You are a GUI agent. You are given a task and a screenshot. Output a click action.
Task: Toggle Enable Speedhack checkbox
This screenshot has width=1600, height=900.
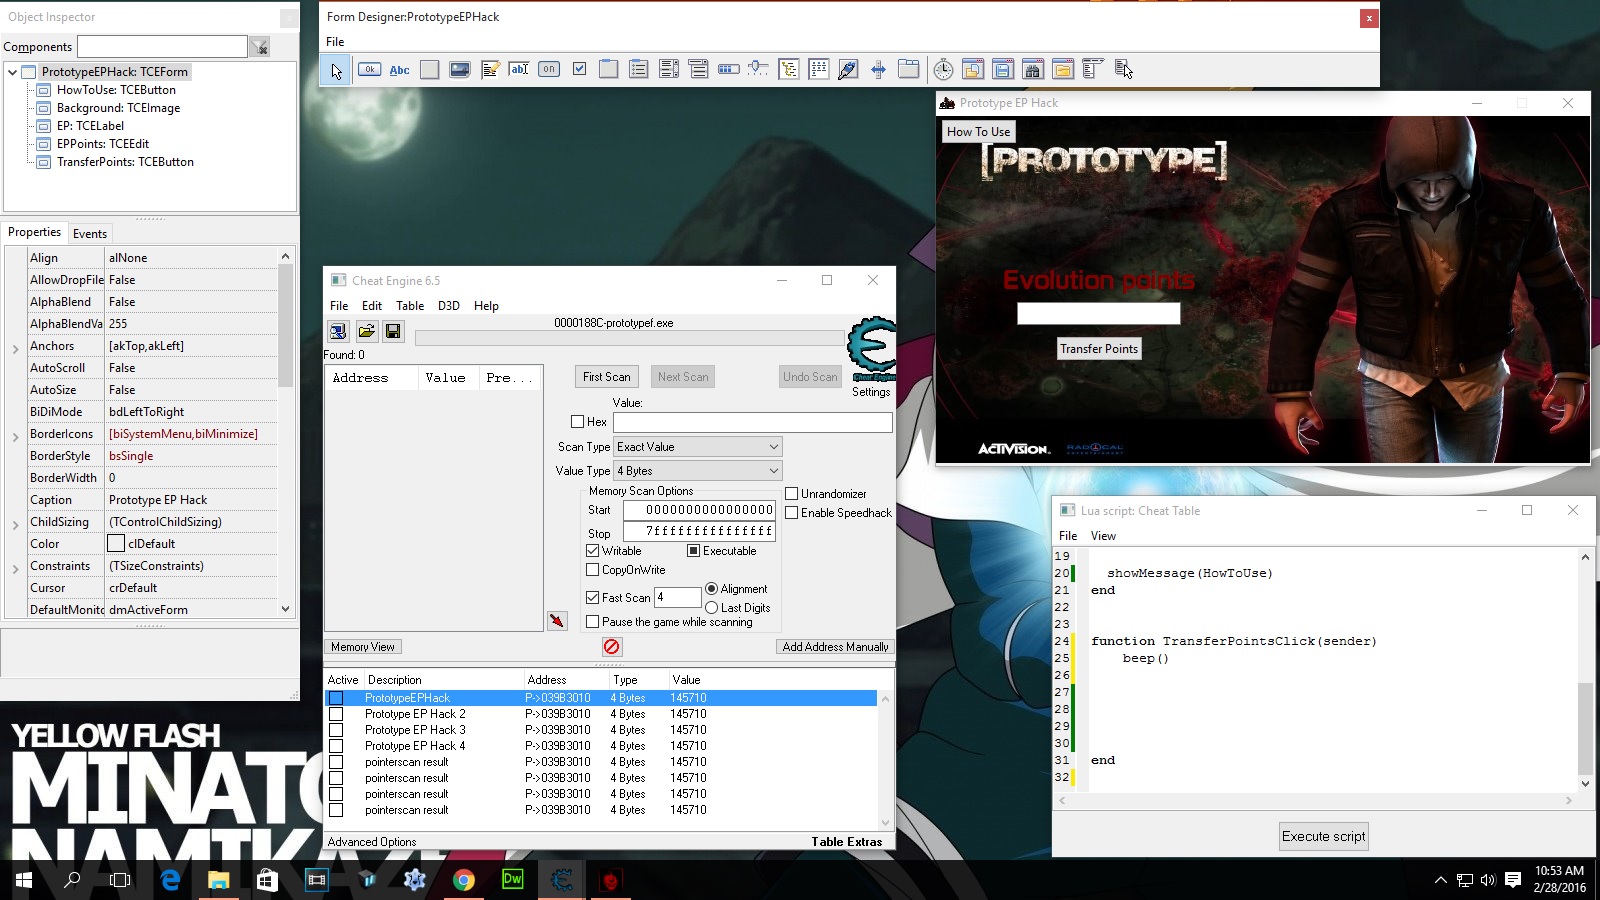pyautogui.click(x=792, y=513)
